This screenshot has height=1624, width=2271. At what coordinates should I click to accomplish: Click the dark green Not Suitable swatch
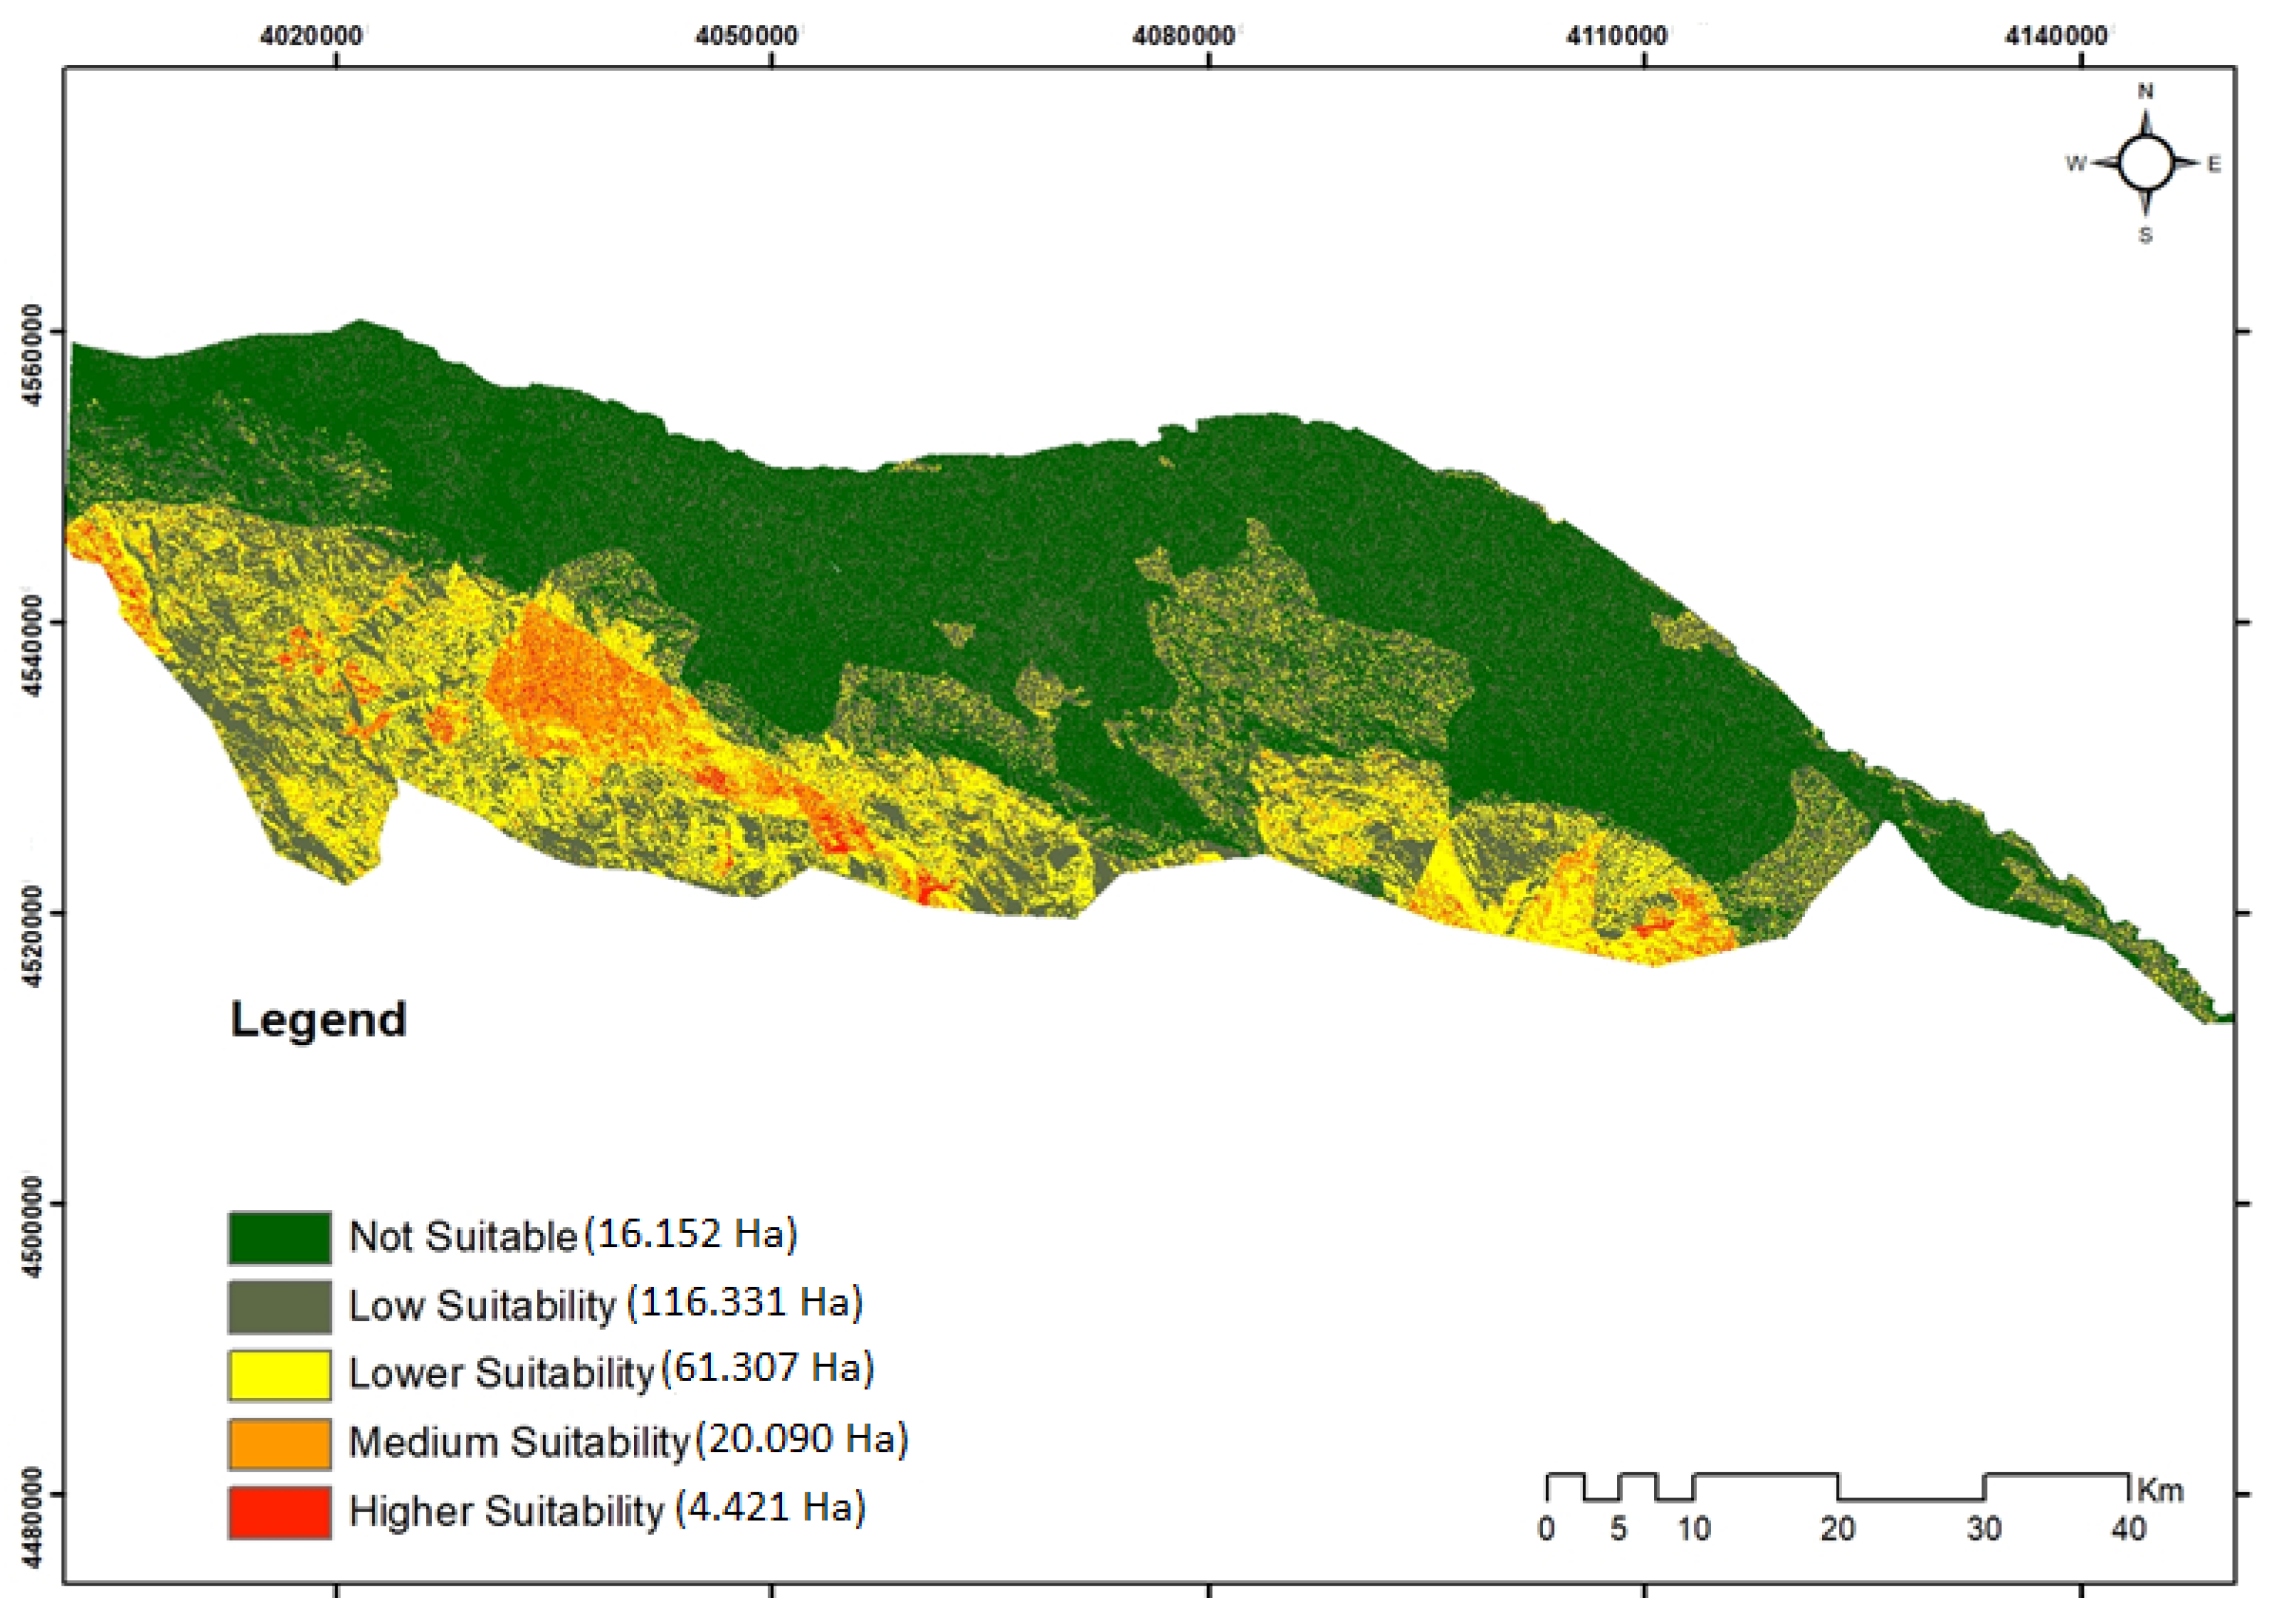(279, 1237)
